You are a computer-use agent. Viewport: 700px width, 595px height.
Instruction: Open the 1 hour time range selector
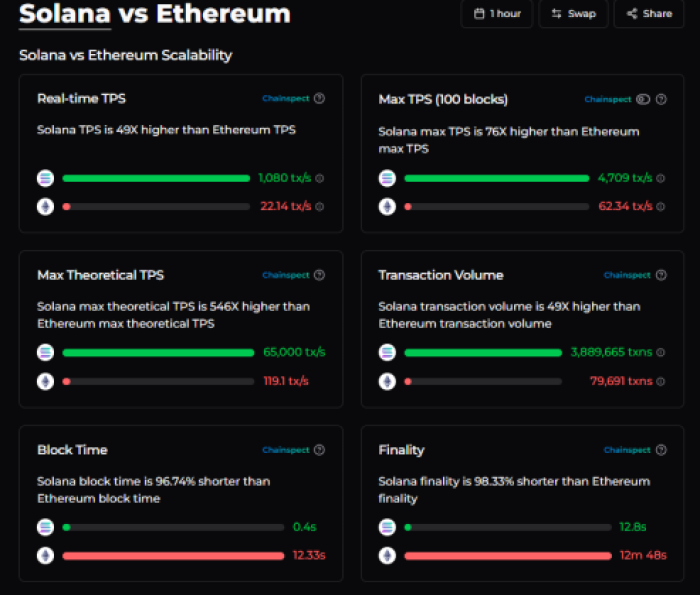tap(496, 14)
